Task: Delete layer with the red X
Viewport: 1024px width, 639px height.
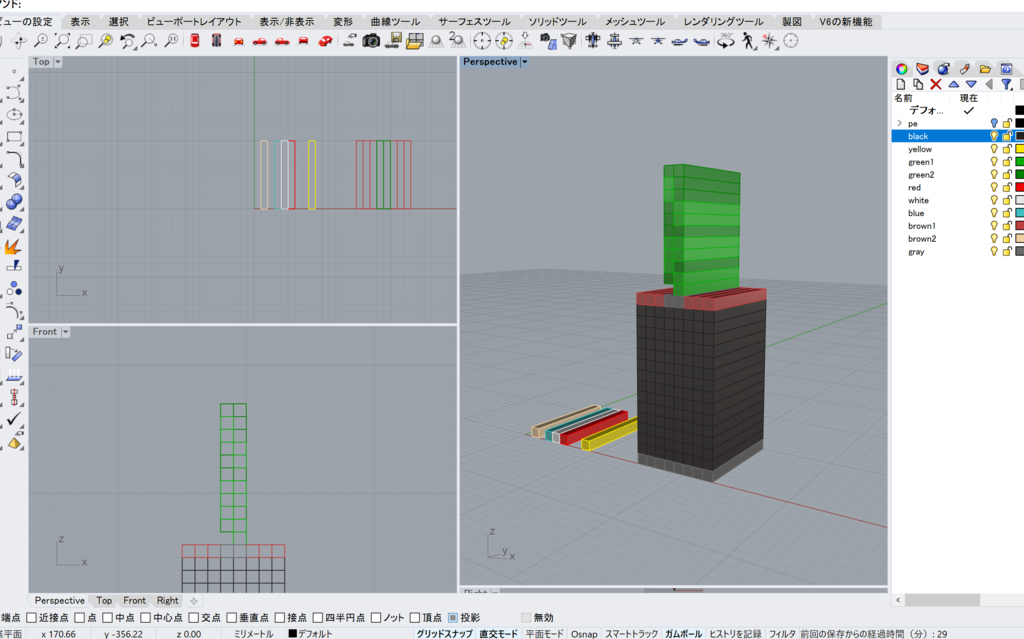Action: point(936,84)
